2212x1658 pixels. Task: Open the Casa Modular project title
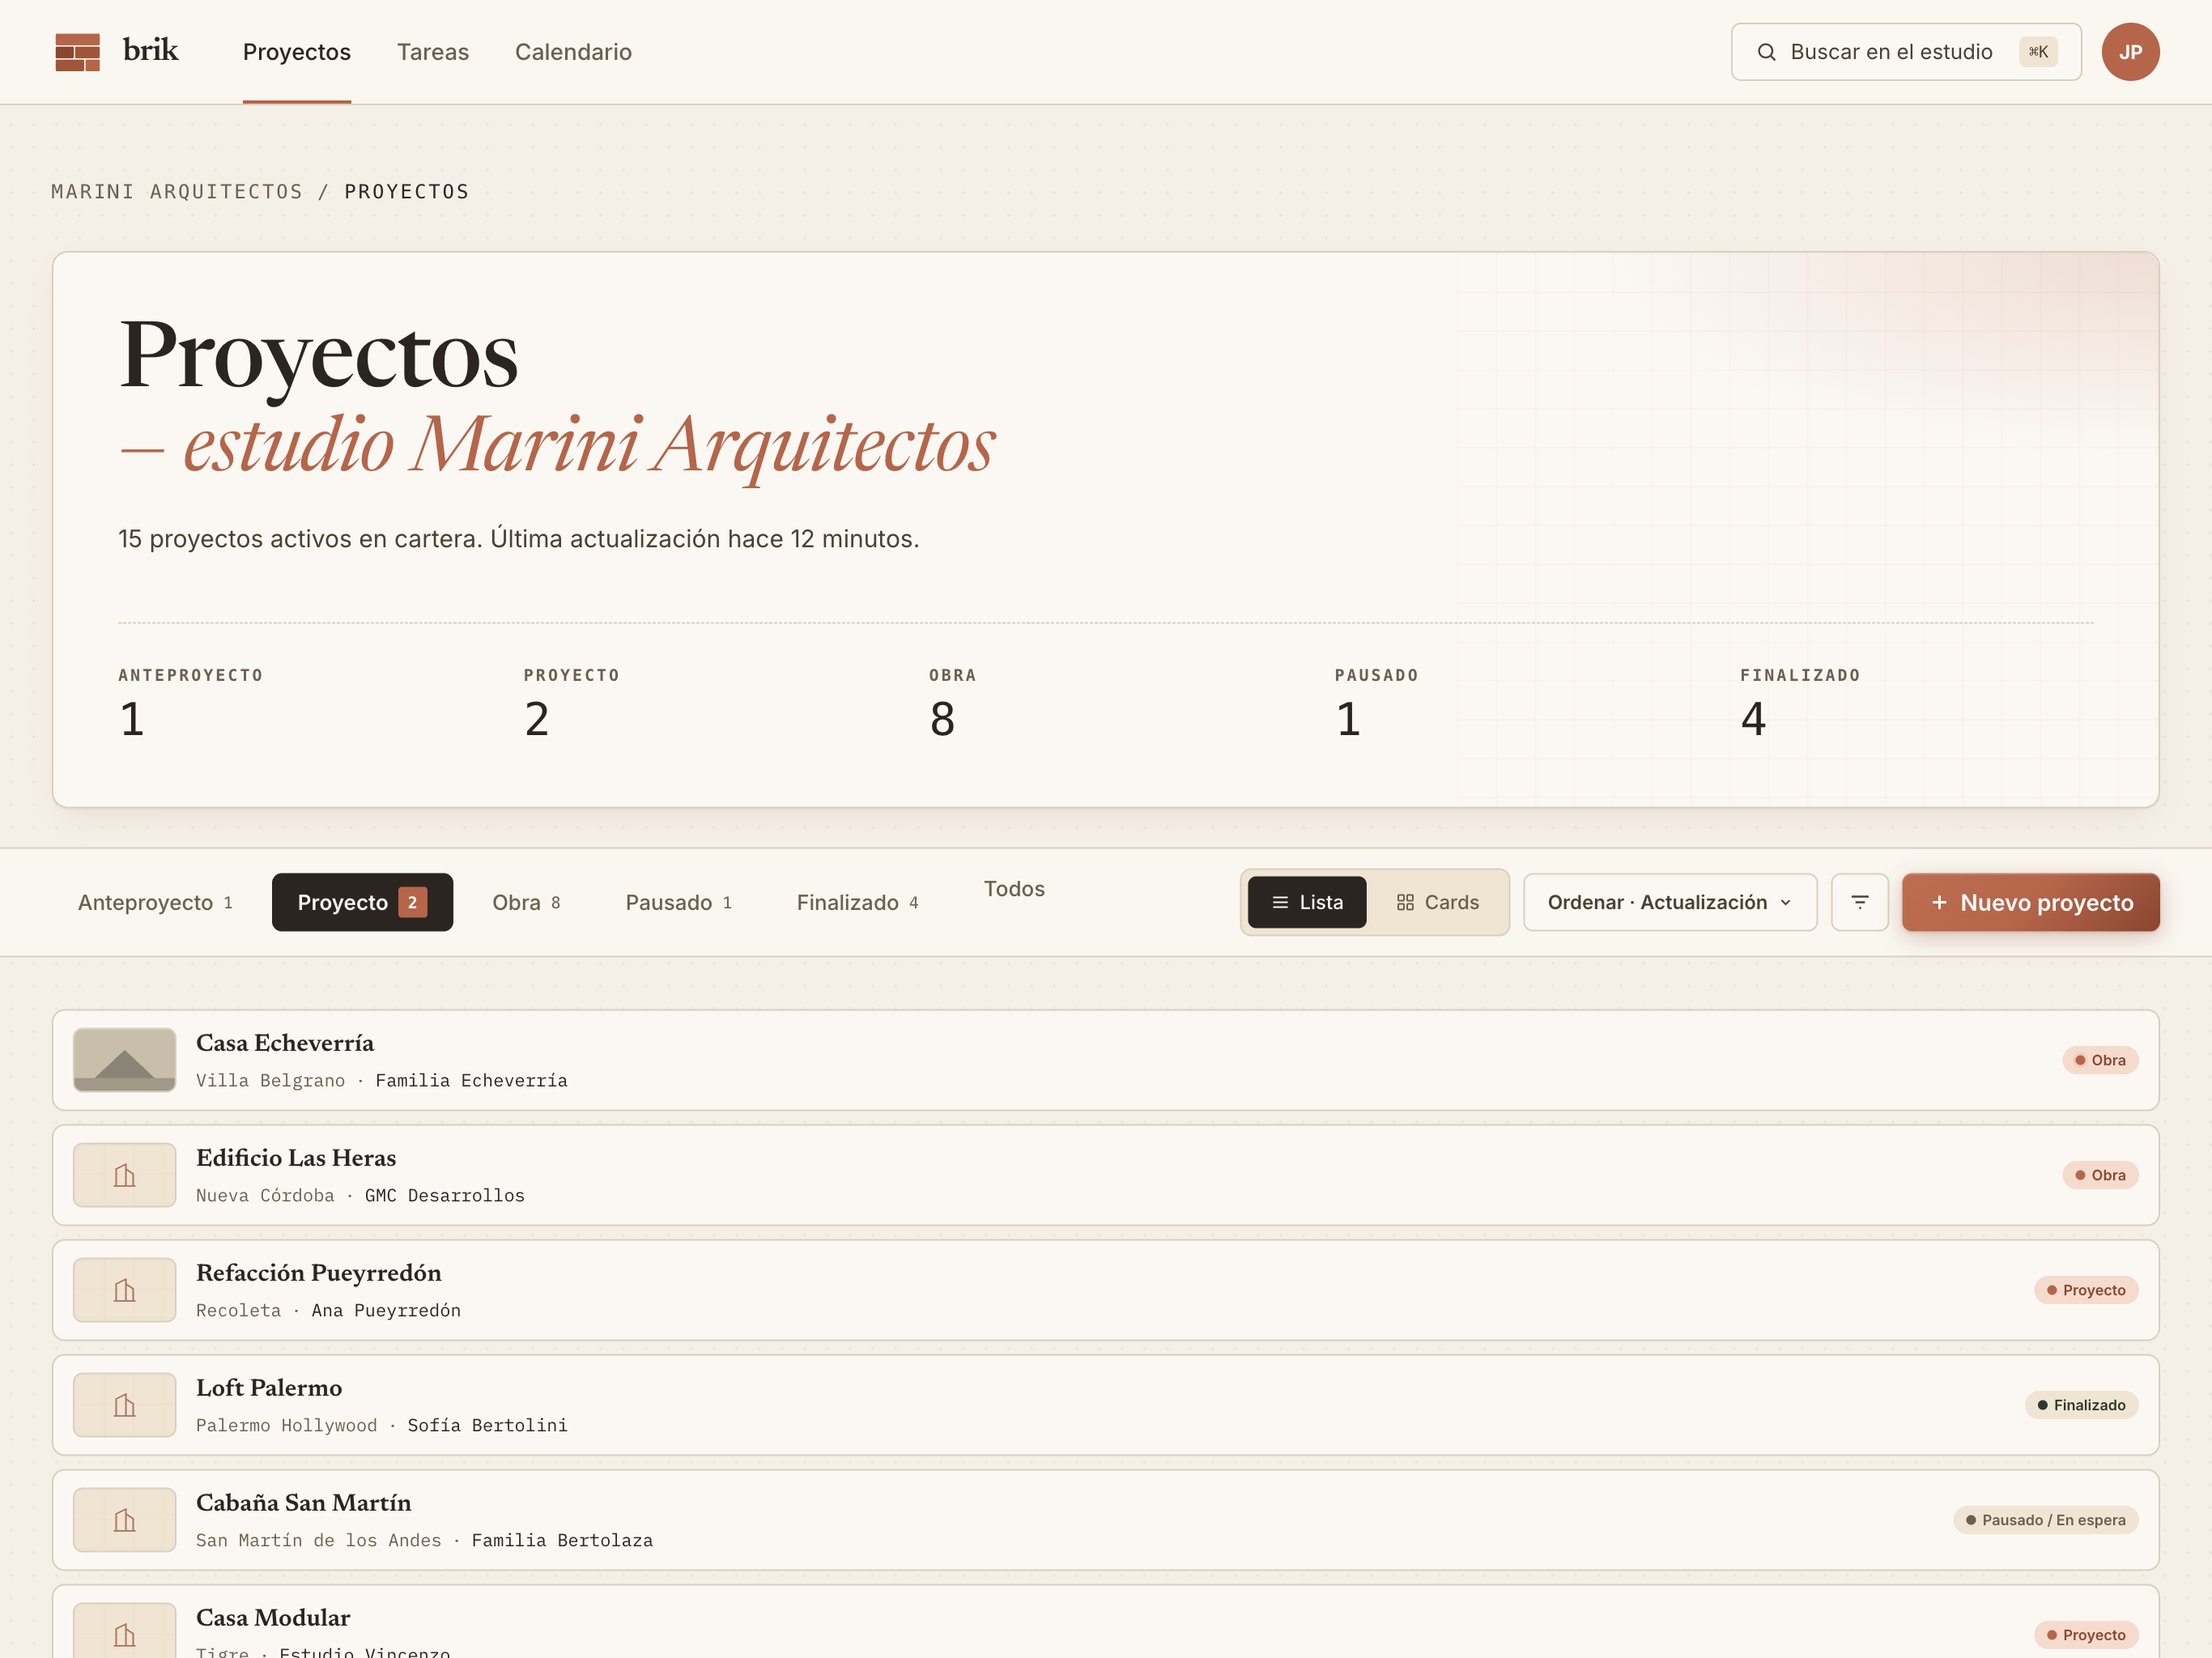pyautogui.click(x=273, y=1618)
